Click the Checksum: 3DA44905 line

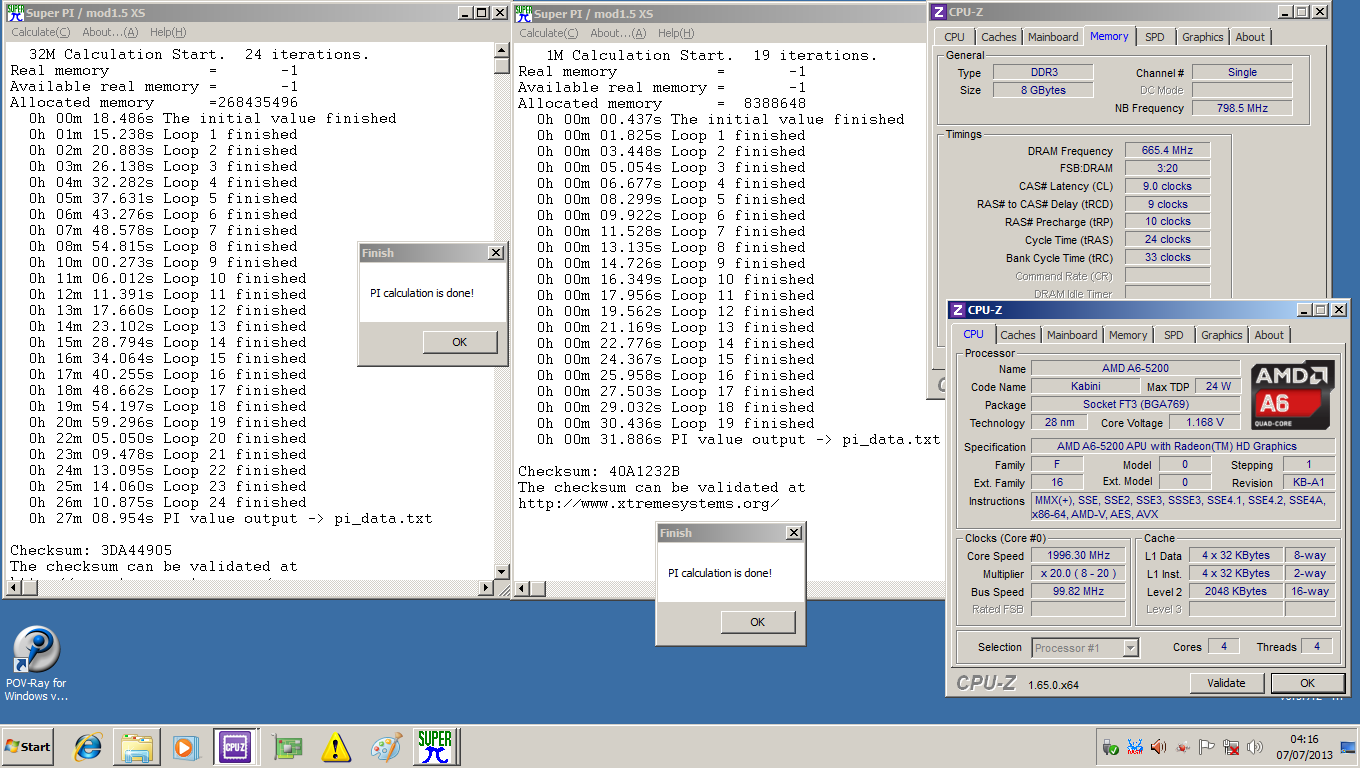coord(91,550)
